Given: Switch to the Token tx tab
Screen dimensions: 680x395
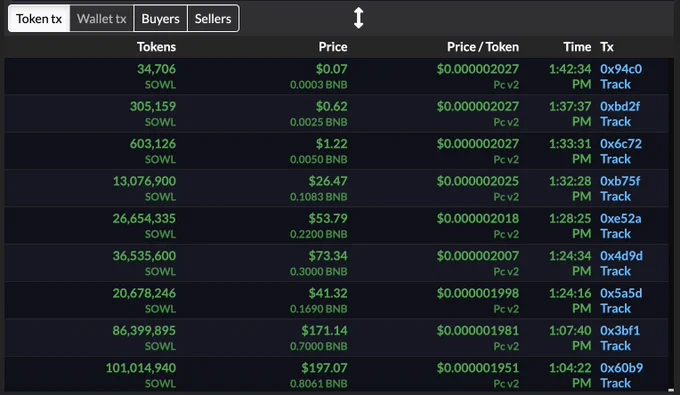Looking at the screenshot, I should [x=39, y=19].
